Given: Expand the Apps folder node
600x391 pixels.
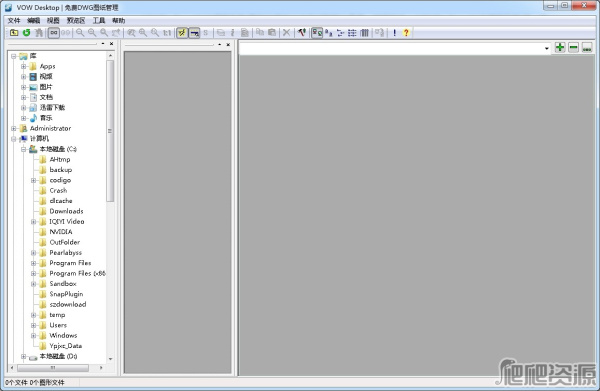Looking at the screenshot, I should point(24,67).
